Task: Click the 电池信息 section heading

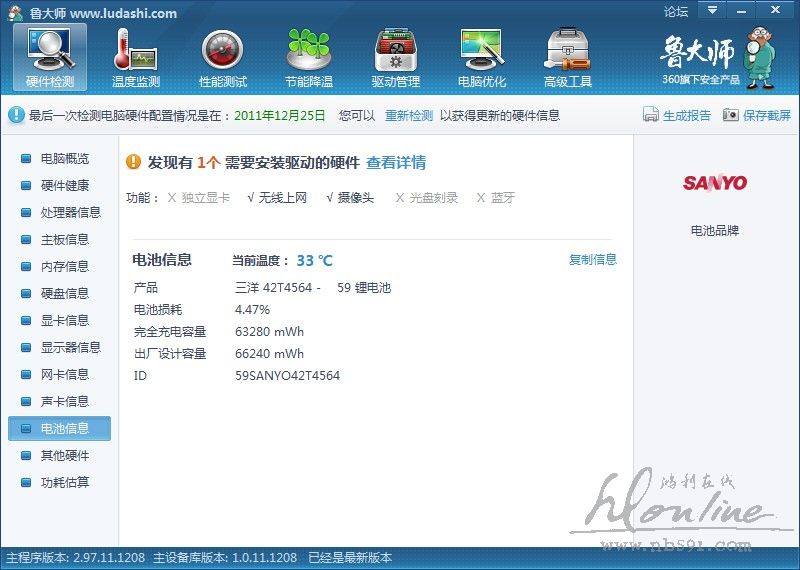Action: [162, 260]
